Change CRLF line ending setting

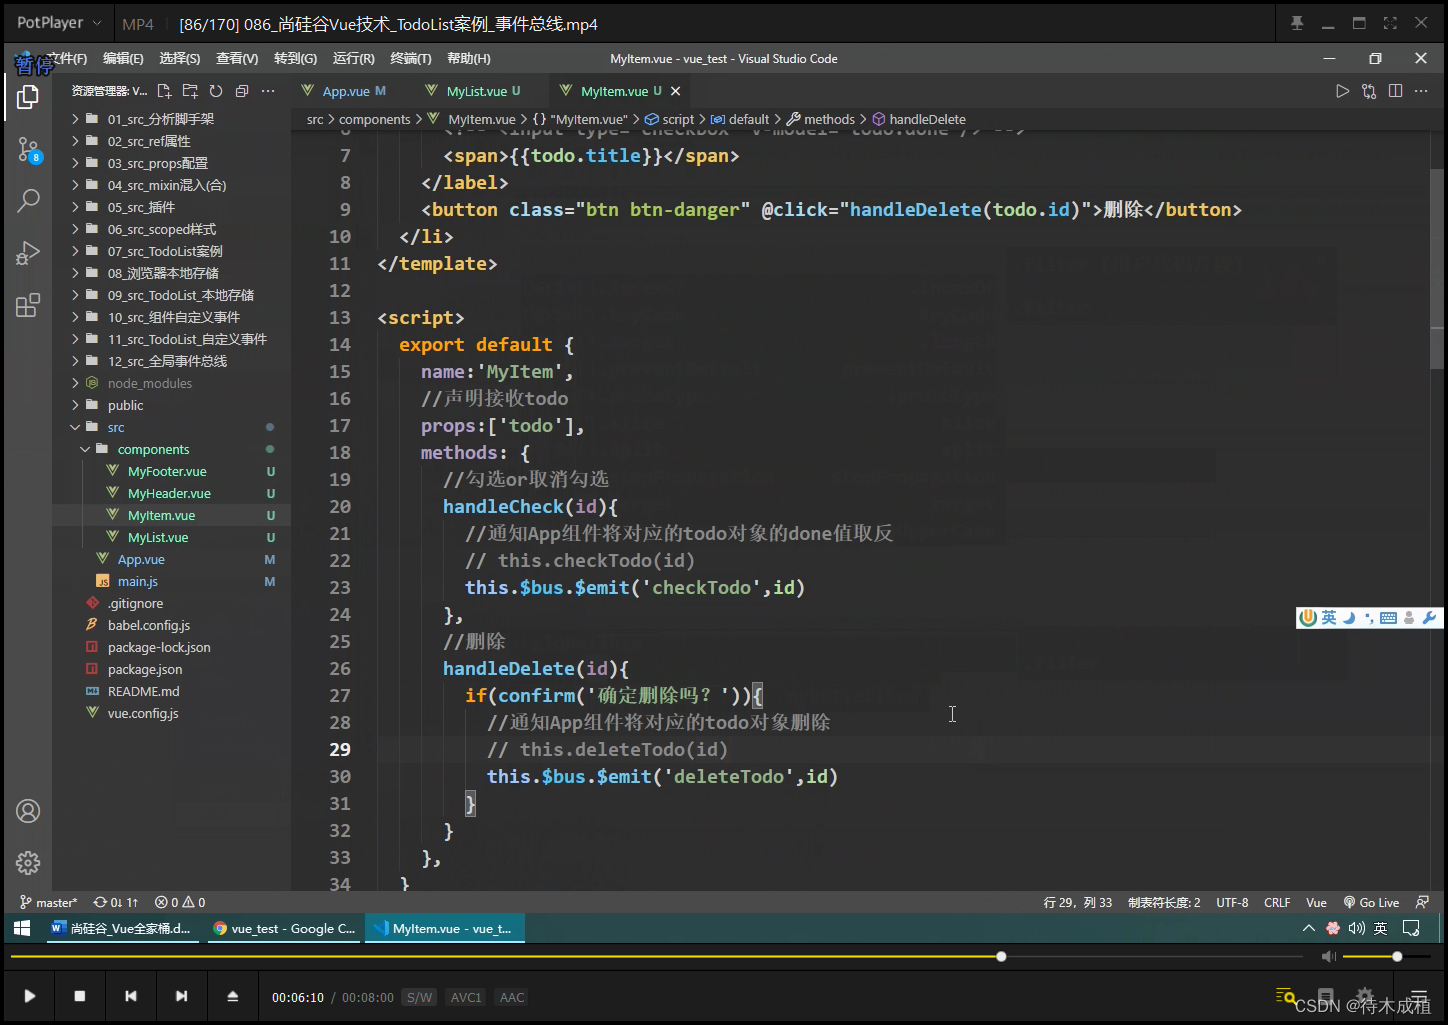[x=1277, y=902]
